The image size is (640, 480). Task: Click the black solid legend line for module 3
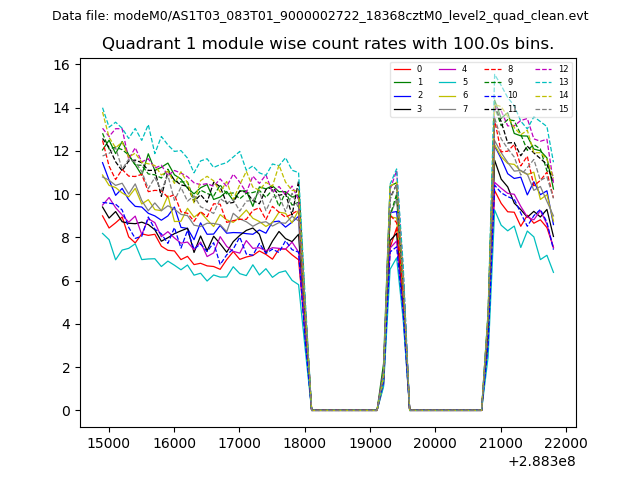point(402,108)
